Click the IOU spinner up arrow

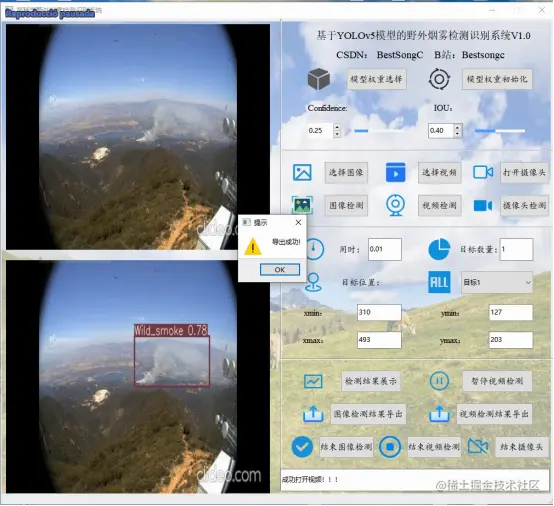click(457, 128)
